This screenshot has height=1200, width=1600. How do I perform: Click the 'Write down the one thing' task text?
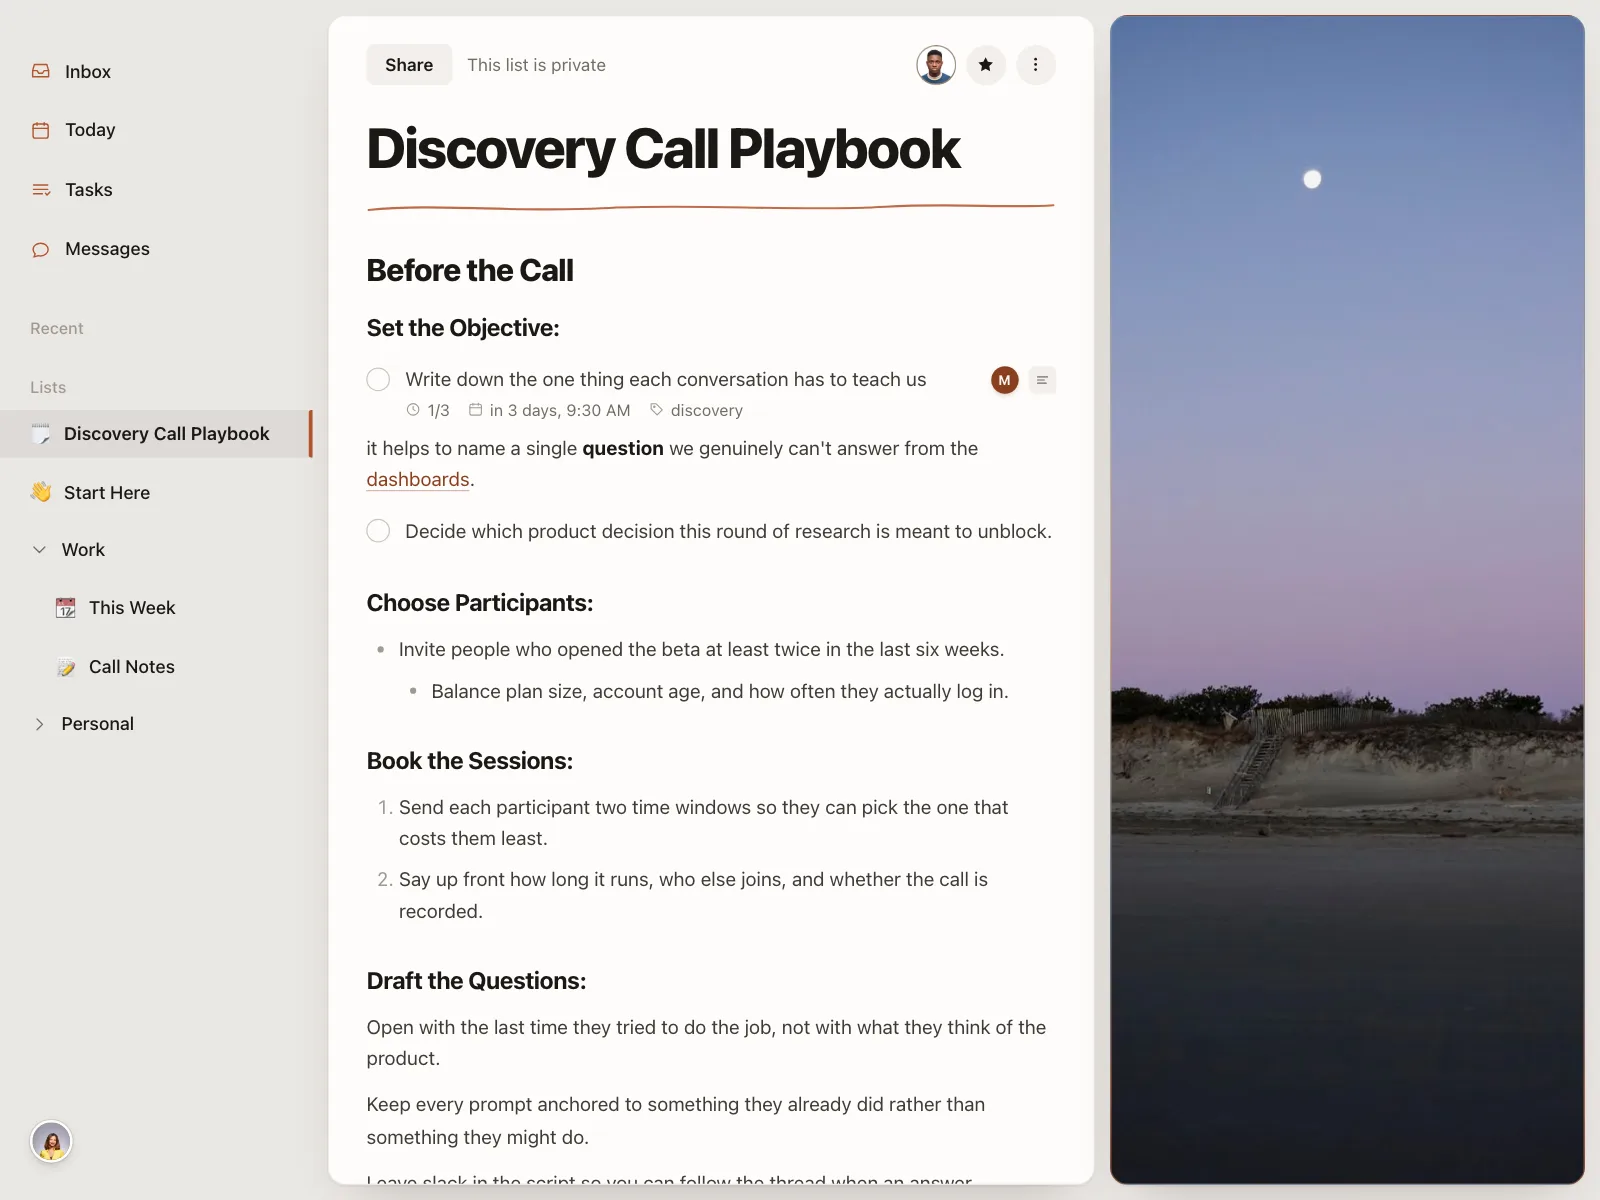666,380
